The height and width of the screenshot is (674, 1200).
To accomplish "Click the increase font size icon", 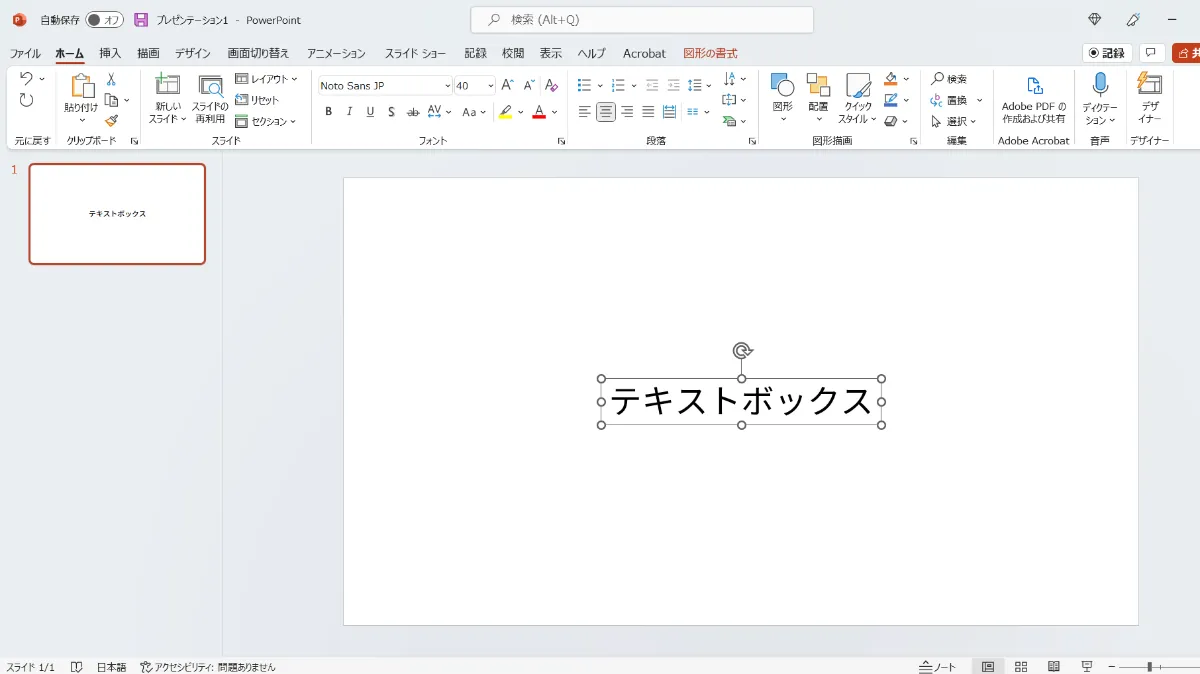I will pos(507,86).
